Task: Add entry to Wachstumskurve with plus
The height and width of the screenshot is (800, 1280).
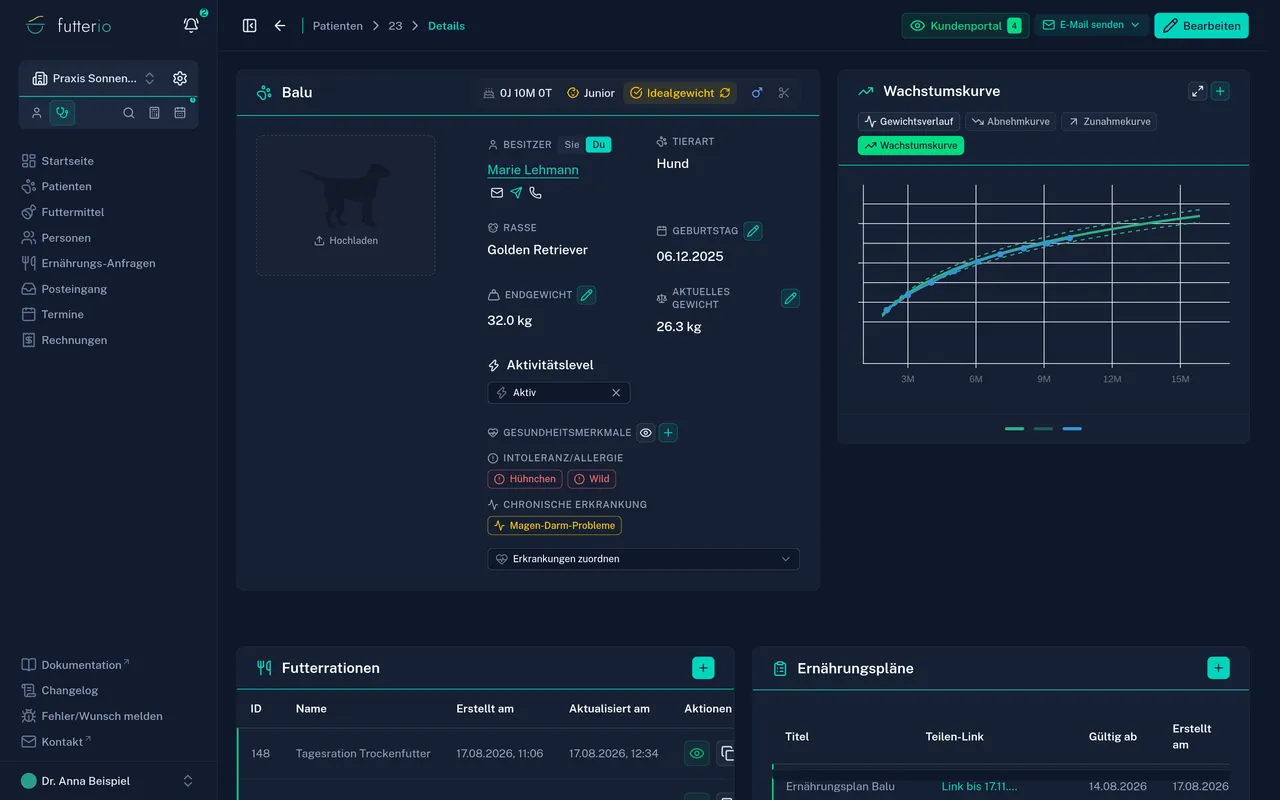Action: (x=1220, y=91)
